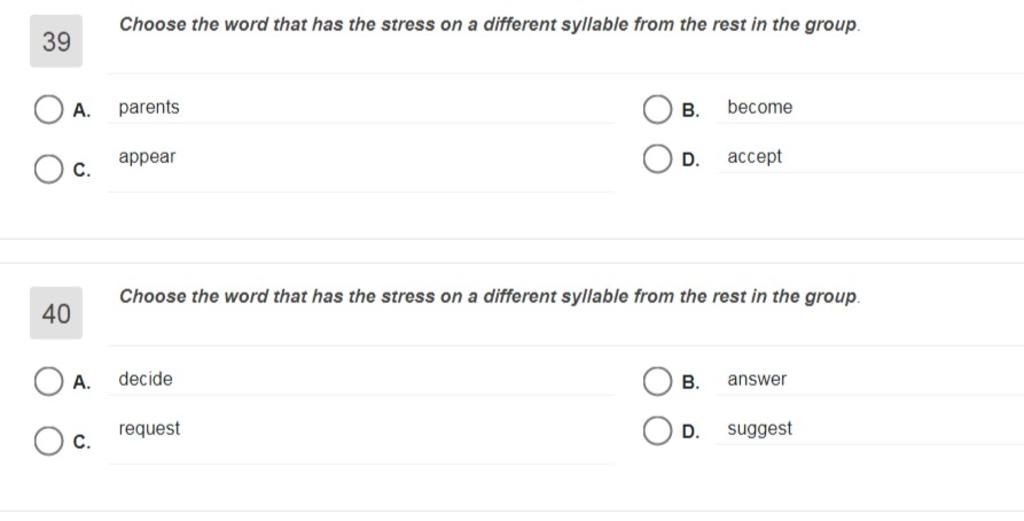Choose option B 'become' radio button
This screenshot has height=521, width=1024.
[657, 109]
